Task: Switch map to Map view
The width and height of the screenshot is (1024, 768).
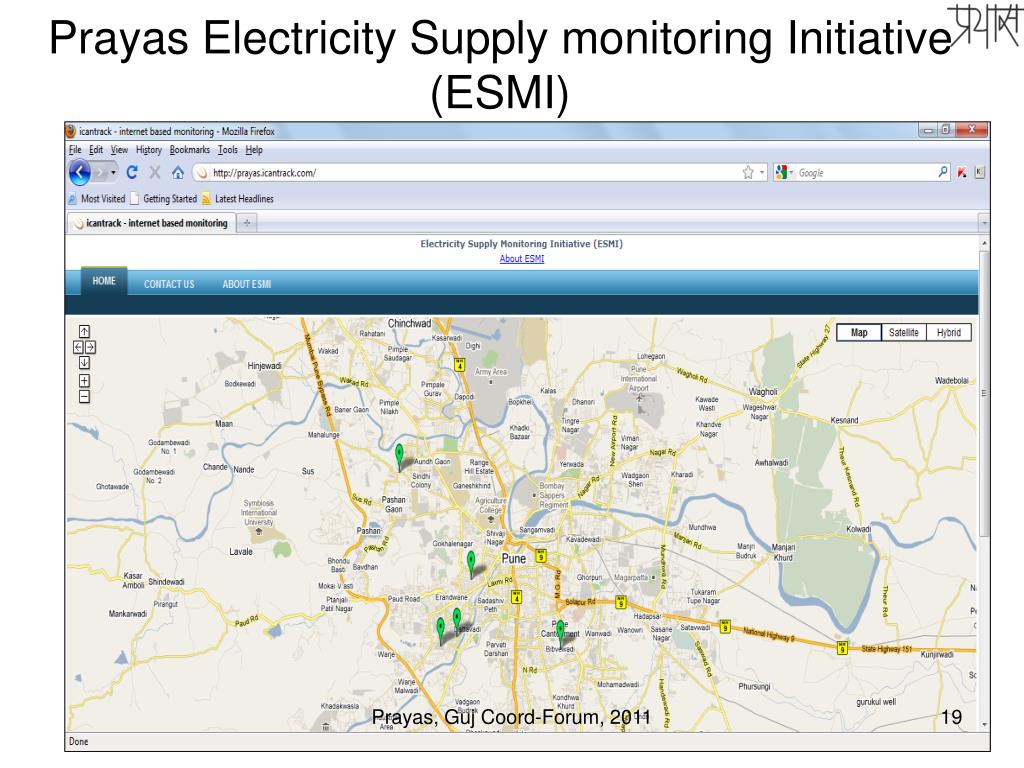Action: (x=859, y=332)
